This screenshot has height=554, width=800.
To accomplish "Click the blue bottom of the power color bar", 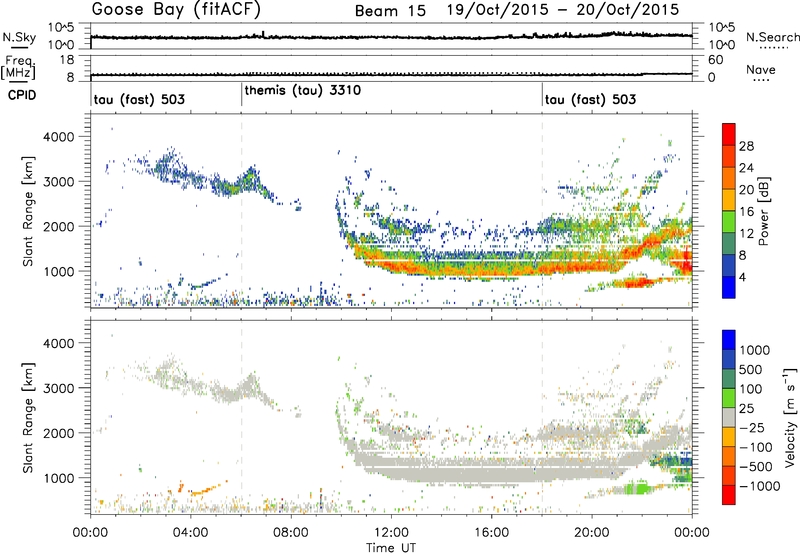I will 729,287.
